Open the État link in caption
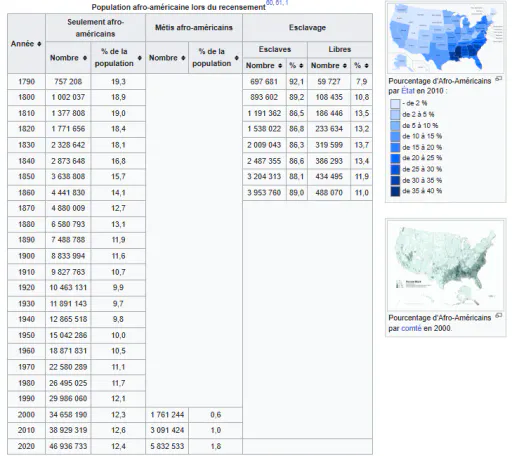Screen dimensions: 512x456 [x=408, y=91]
